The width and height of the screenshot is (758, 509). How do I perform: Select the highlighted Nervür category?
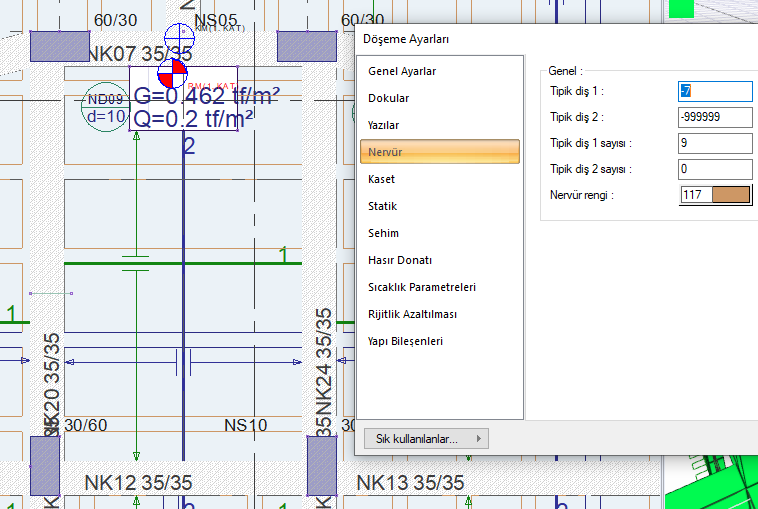tap(439, 152)
